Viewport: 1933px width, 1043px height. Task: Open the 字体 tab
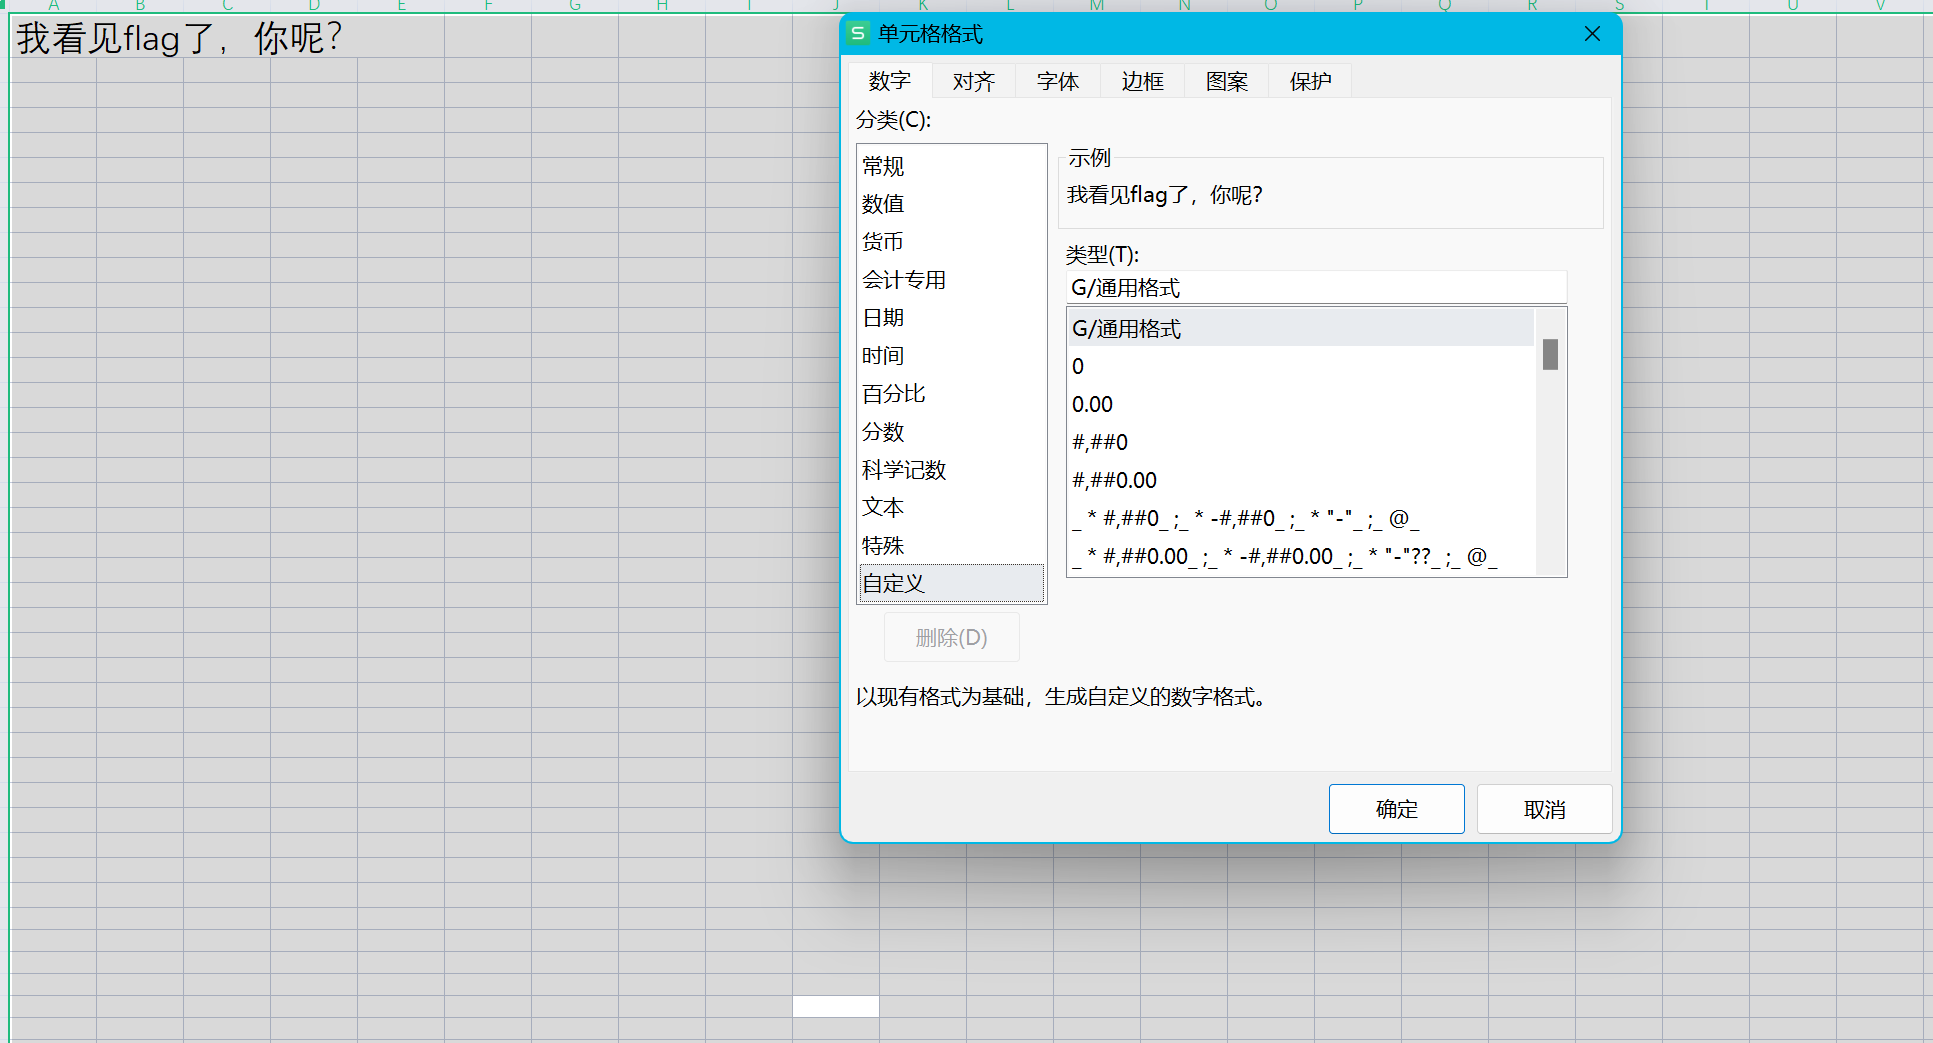tap(1058, 81)
